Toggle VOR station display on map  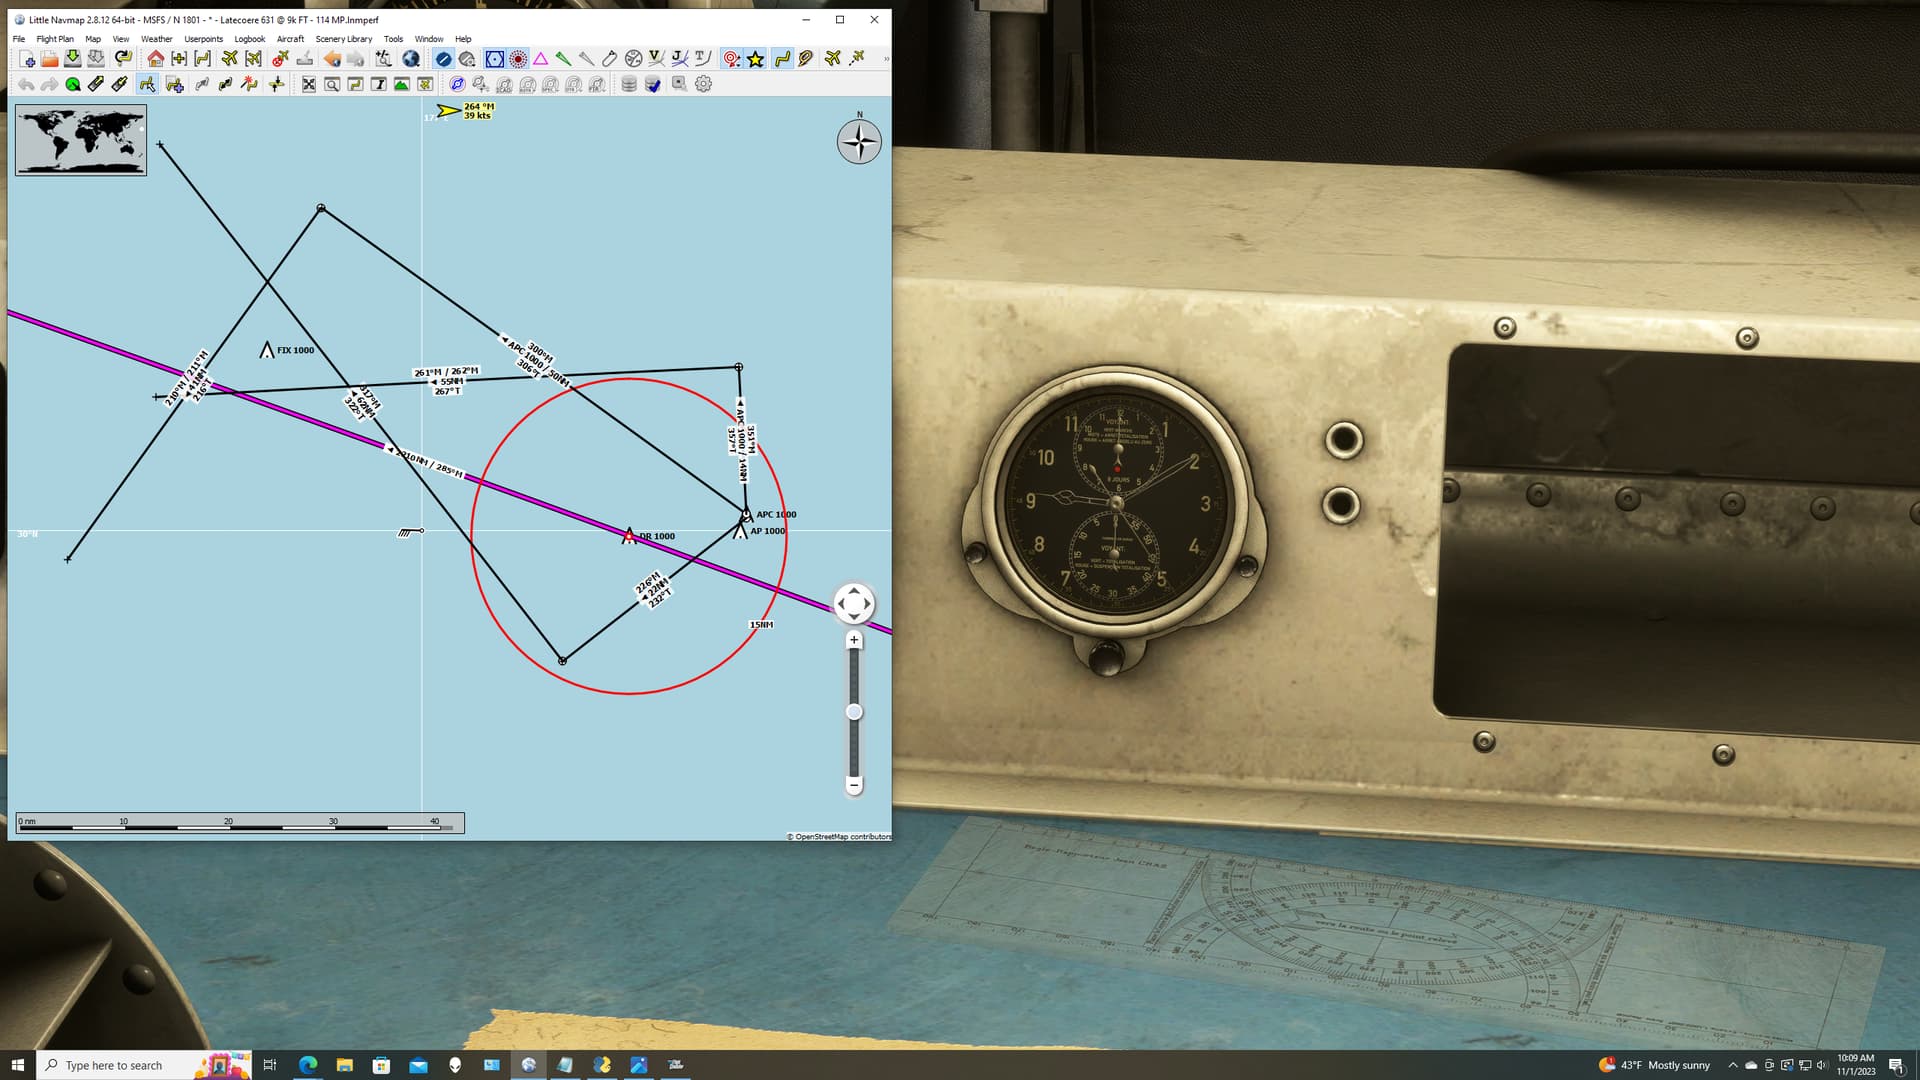tap(494, 59)
